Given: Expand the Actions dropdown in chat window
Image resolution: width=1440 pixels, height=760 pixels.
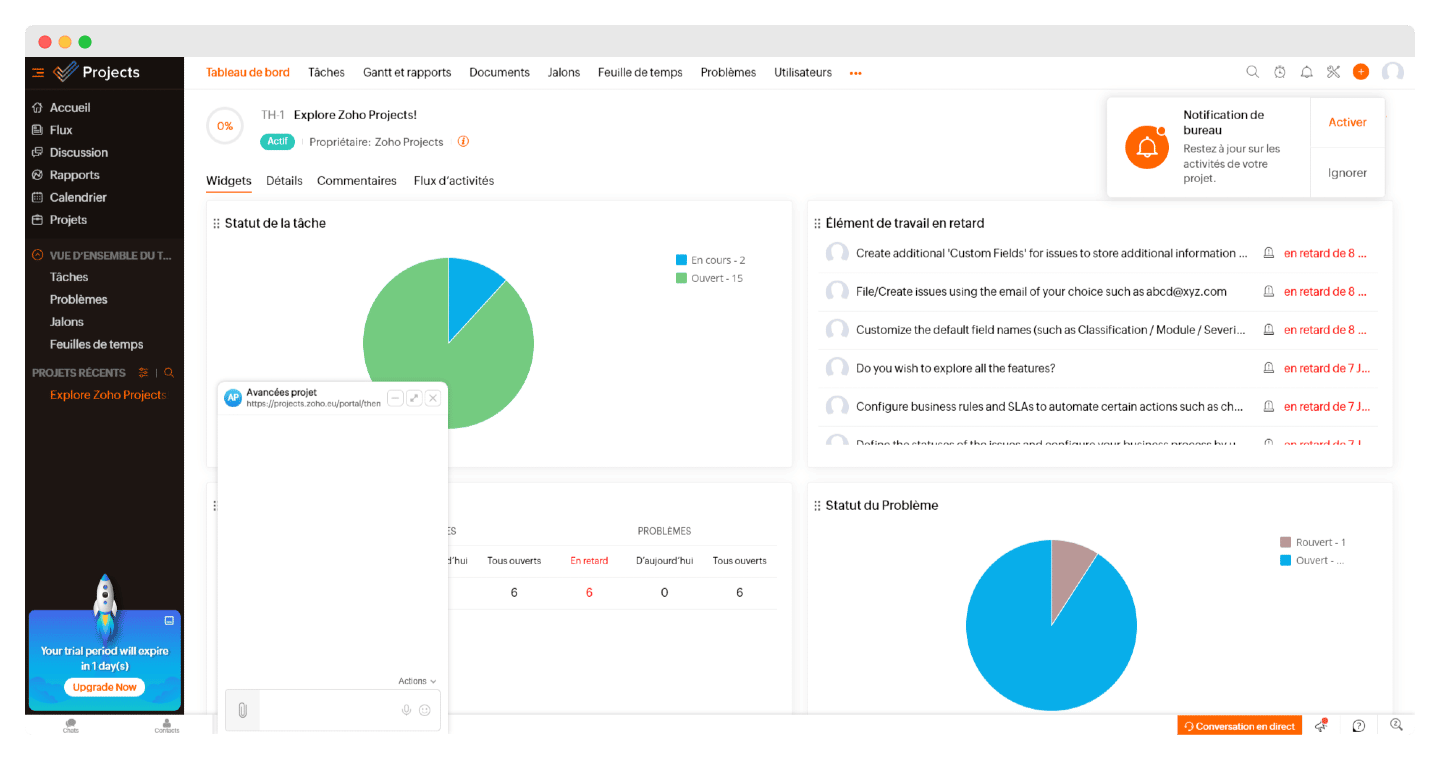Looking at the screenshot, I should coord(417,681).
